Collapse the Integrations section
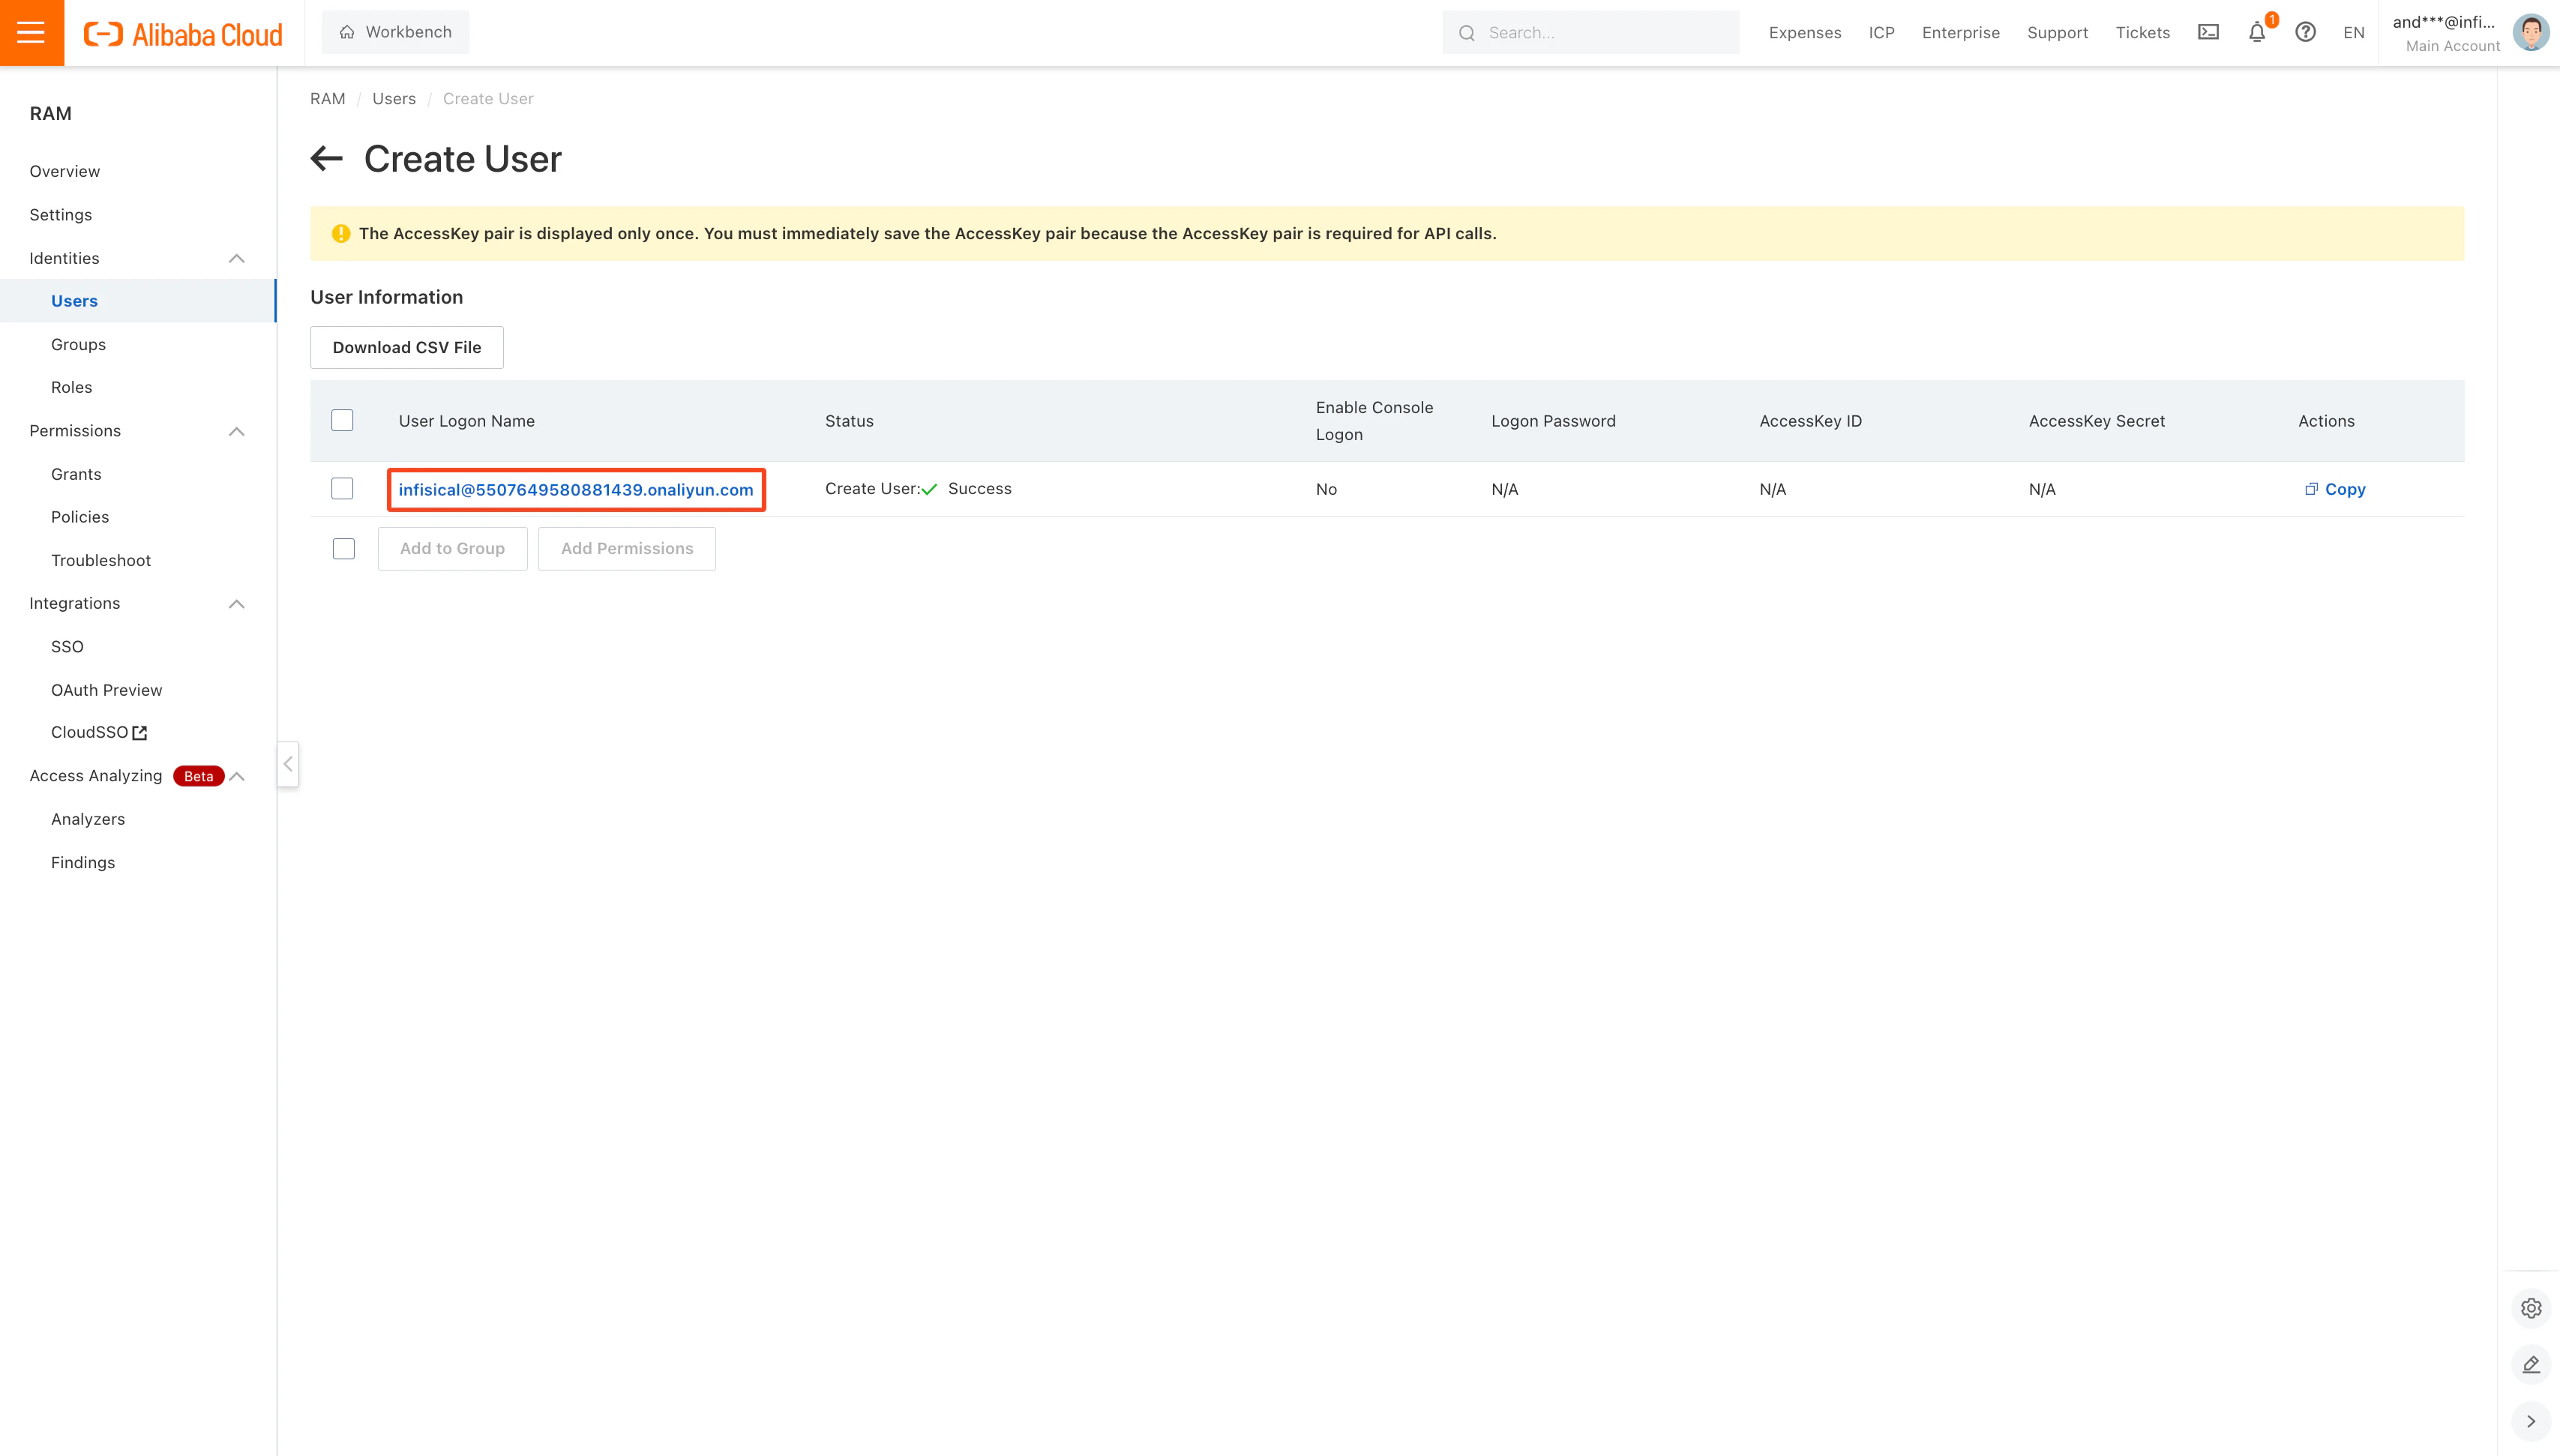 tap(237, 604)
